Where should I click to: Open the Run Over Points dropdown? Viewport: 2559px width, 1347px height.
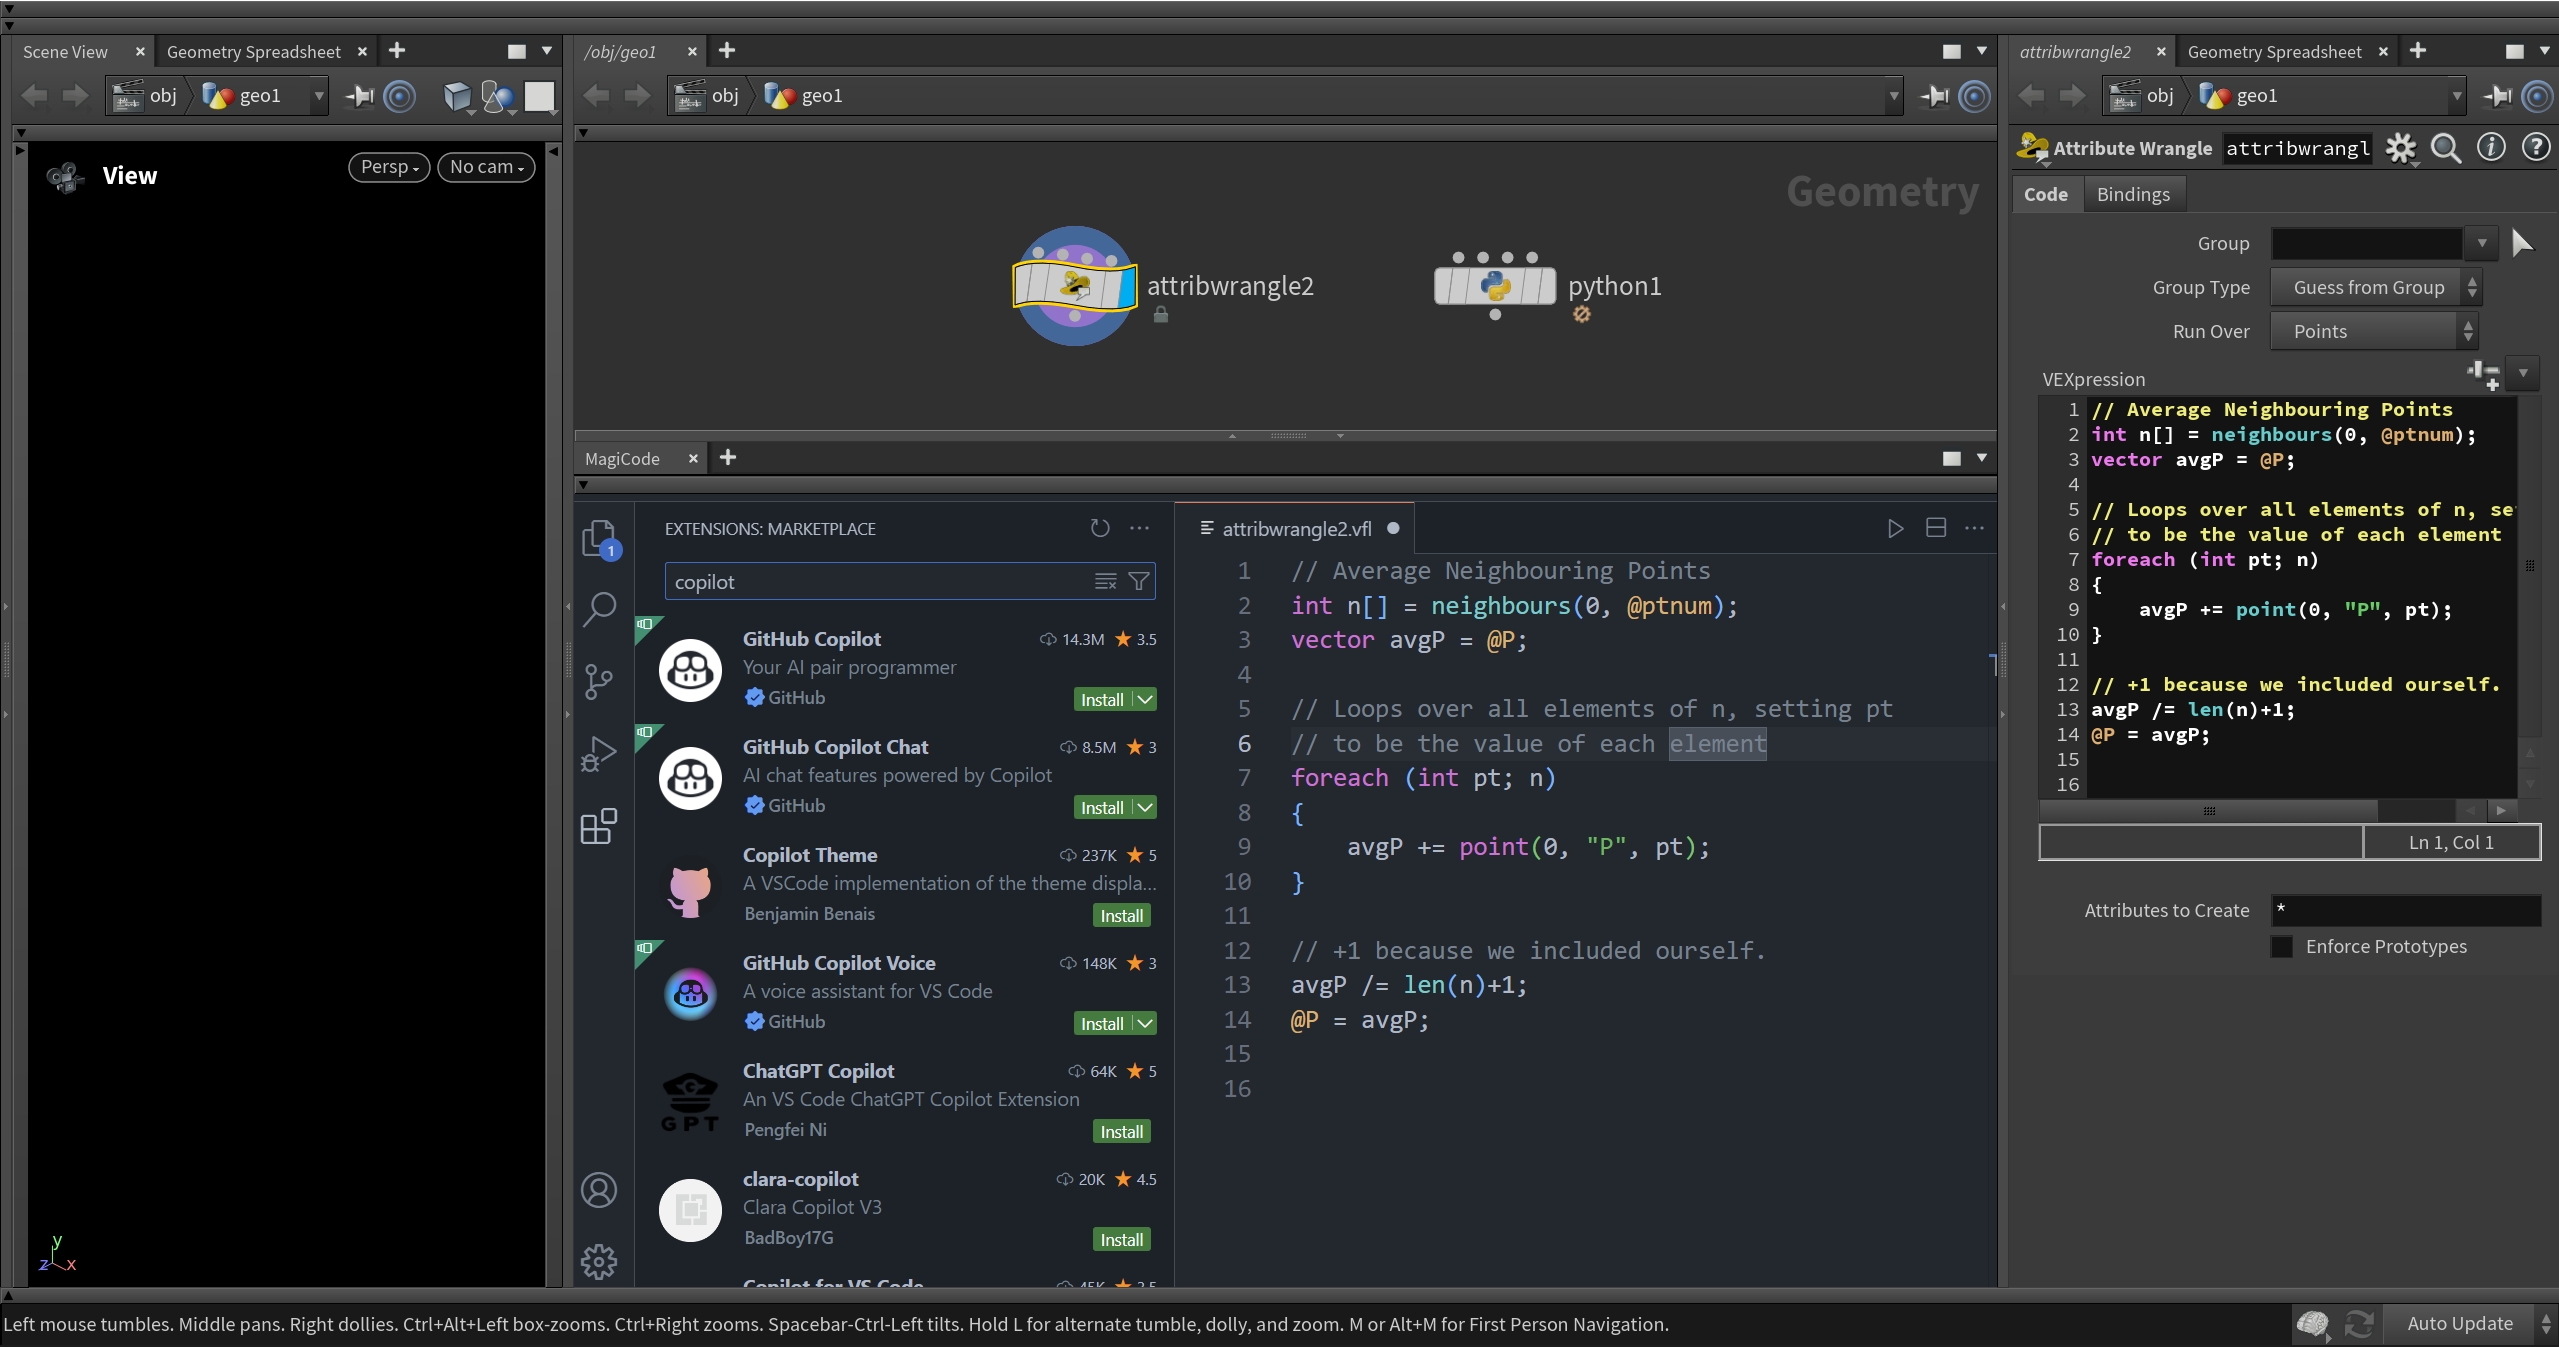(x=2372, y=331)
